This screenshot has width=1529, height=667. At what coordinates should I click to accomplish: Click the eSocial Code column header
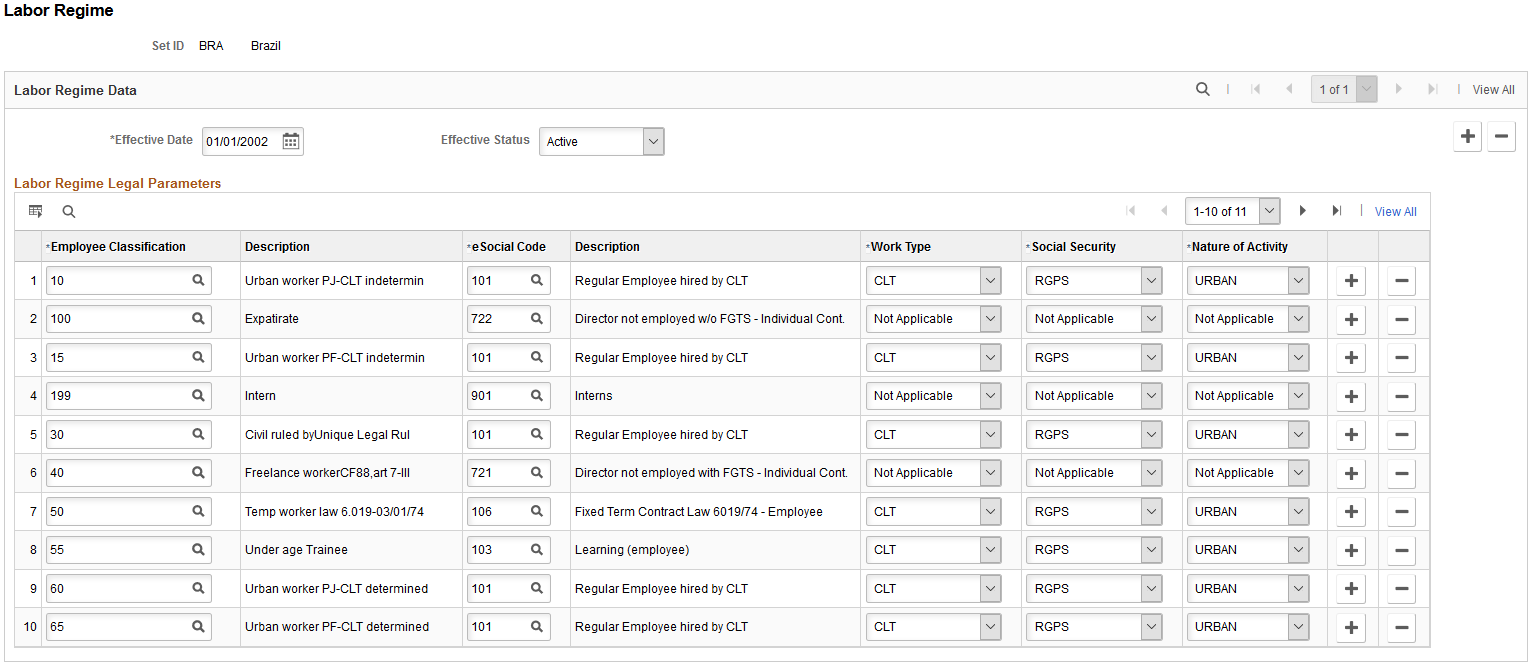[x=506, y=247]
